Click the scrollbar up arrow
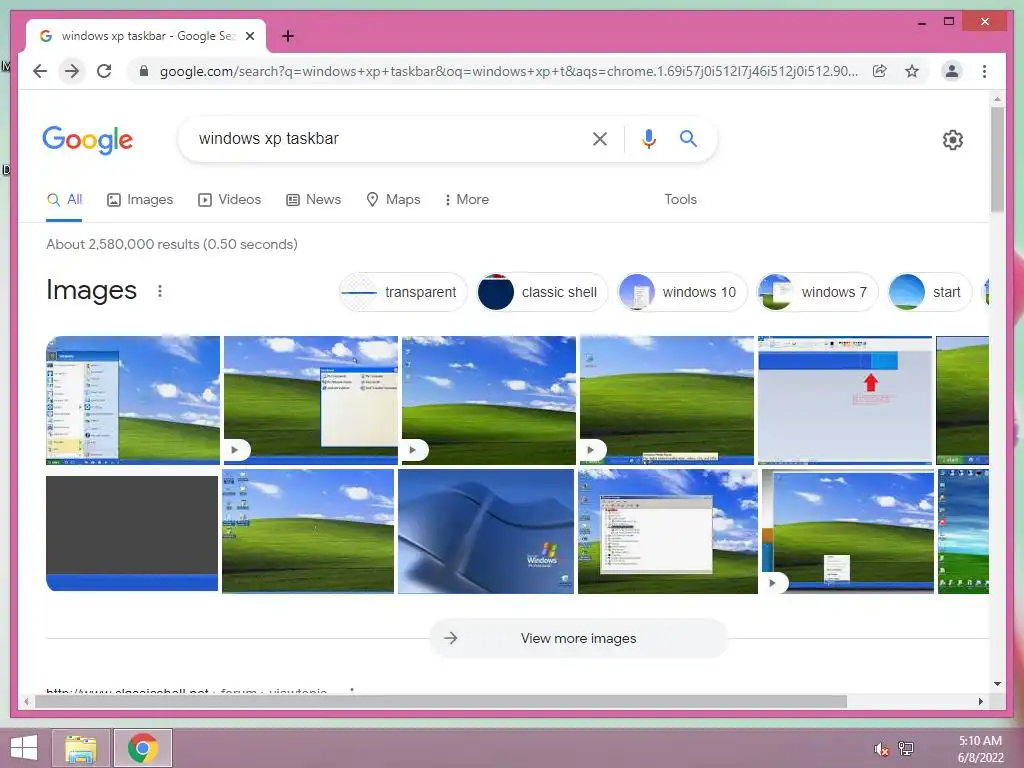Image resolution: width=1024 pixels, height=768 pixels. coord(997,99)
